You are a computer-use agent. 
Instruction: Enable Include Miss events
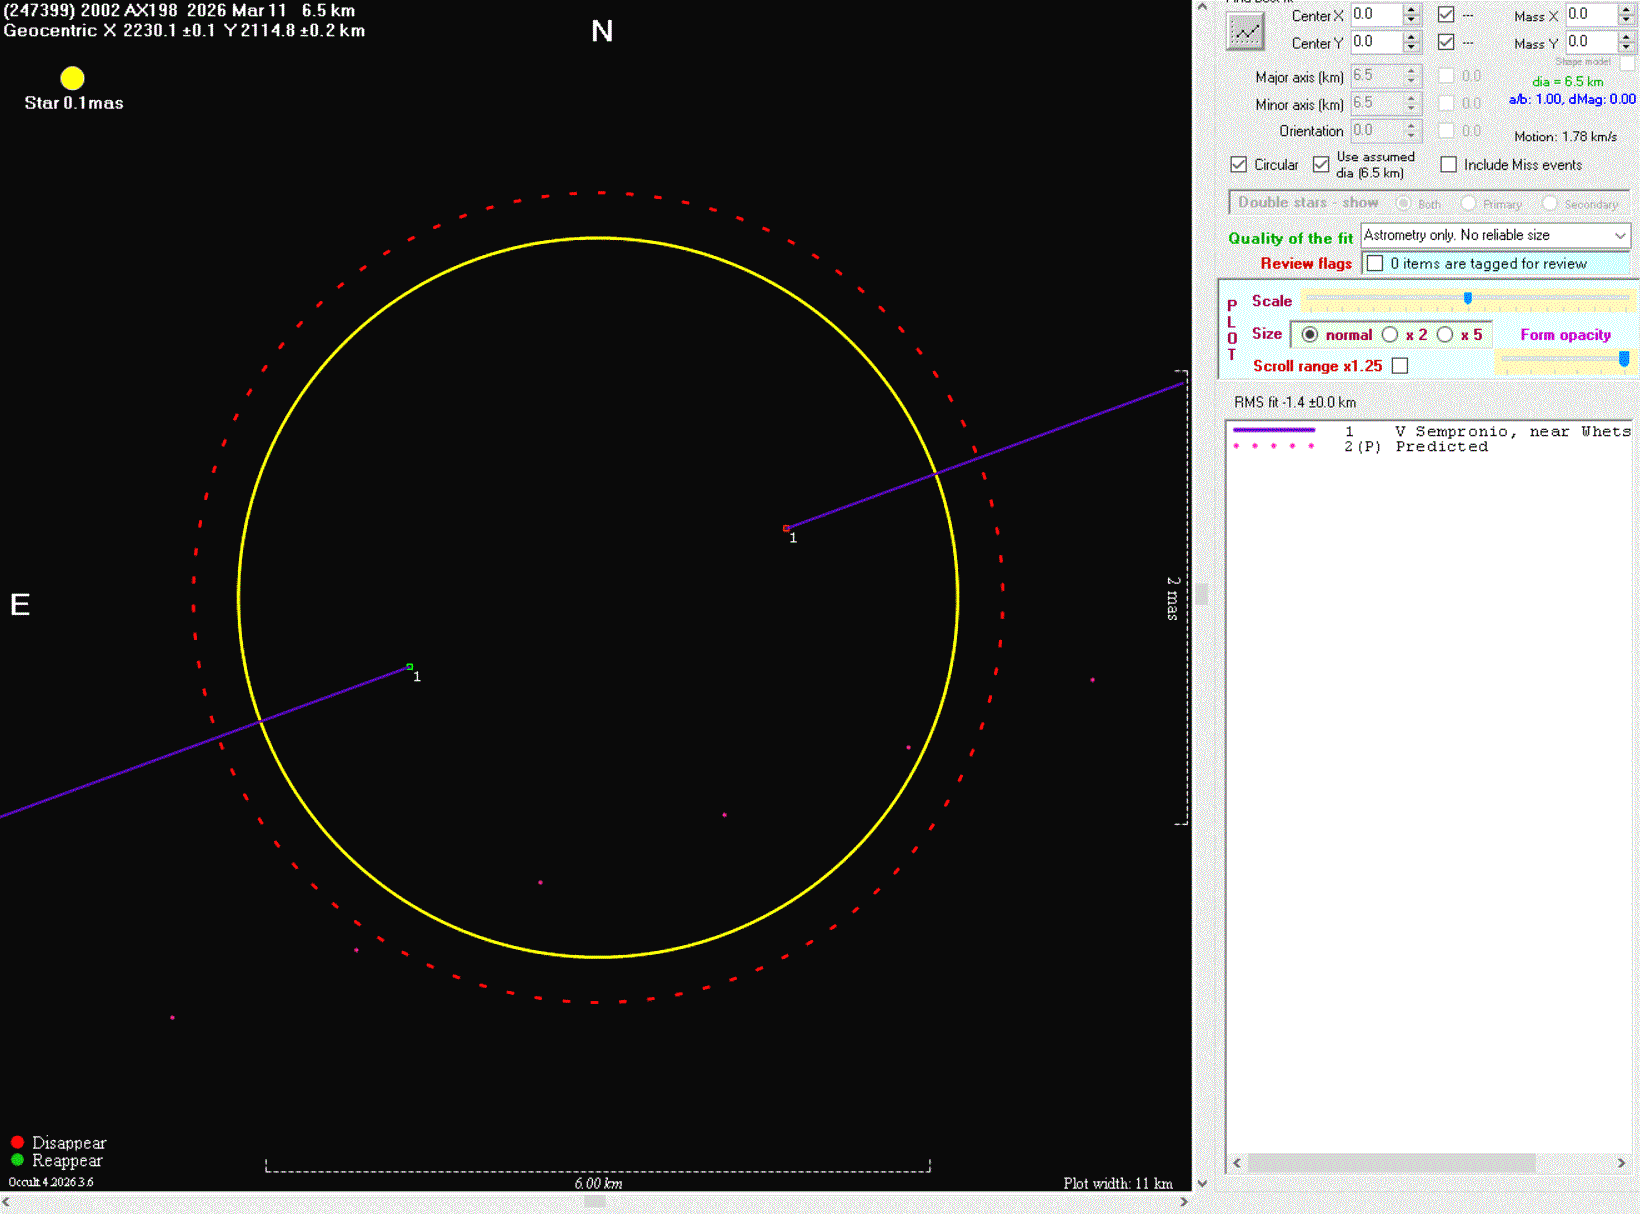pos(1448,165)
